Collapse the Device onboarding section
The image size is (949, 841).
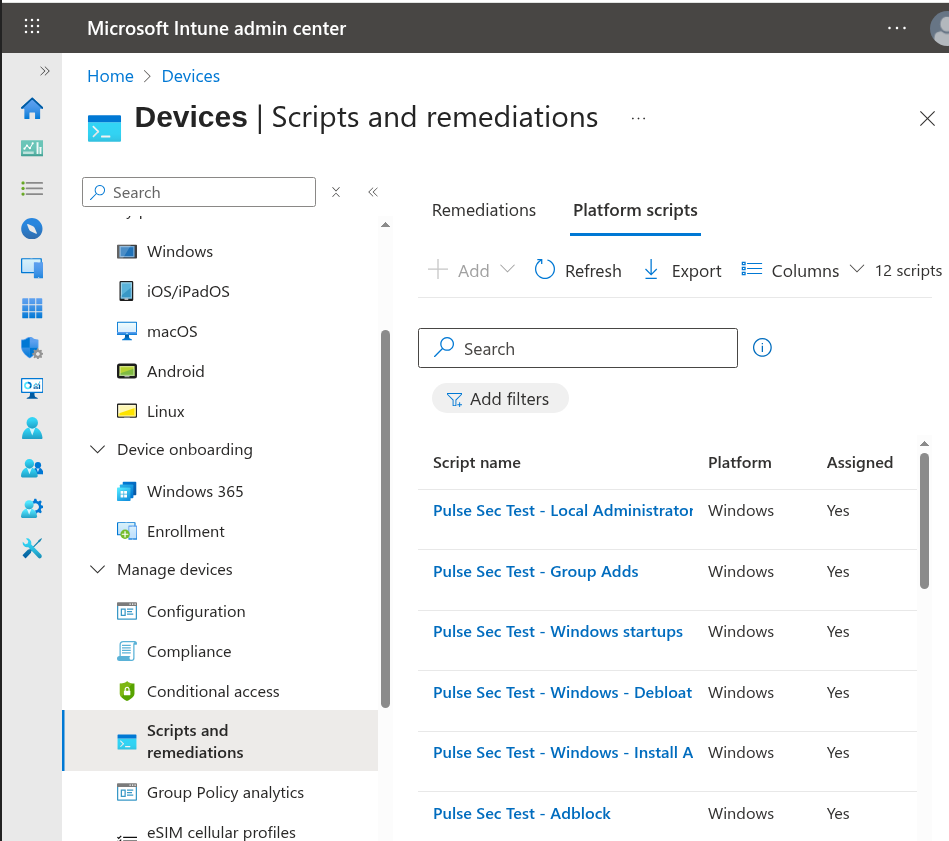click(98, 450)
